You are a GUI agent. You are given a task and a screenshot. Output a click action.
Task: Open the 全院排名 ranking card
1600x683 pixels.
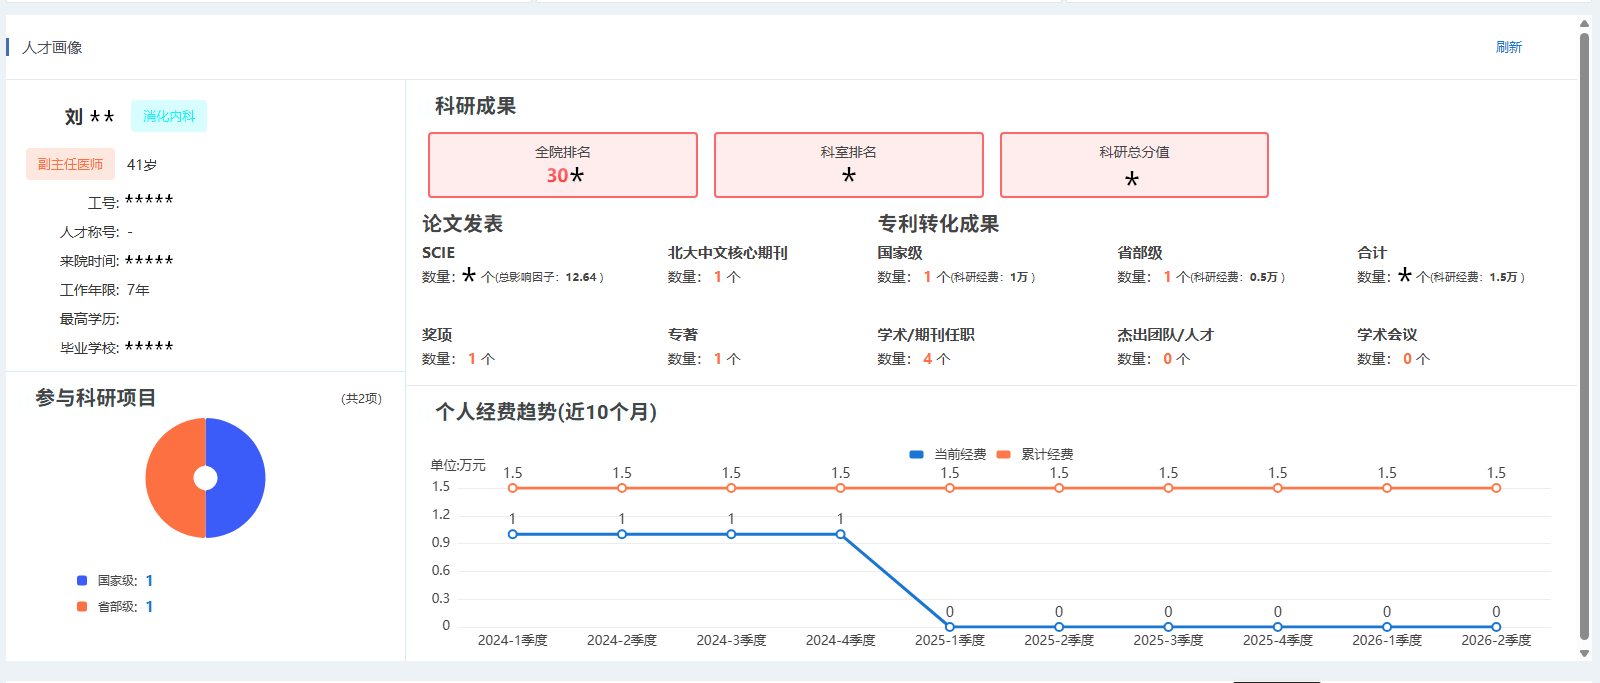pos(563,165)
